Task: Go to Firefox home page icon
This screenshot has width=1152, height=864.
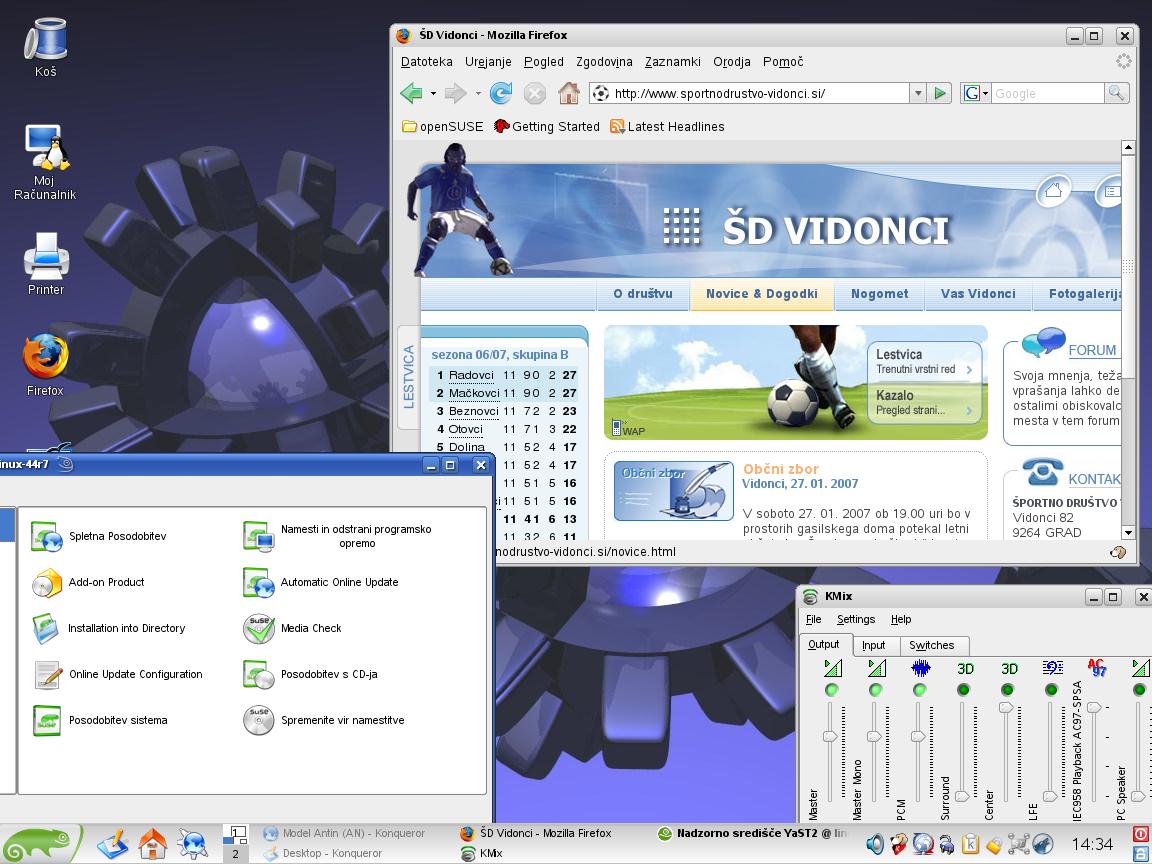Action: [x=569, y=93]
